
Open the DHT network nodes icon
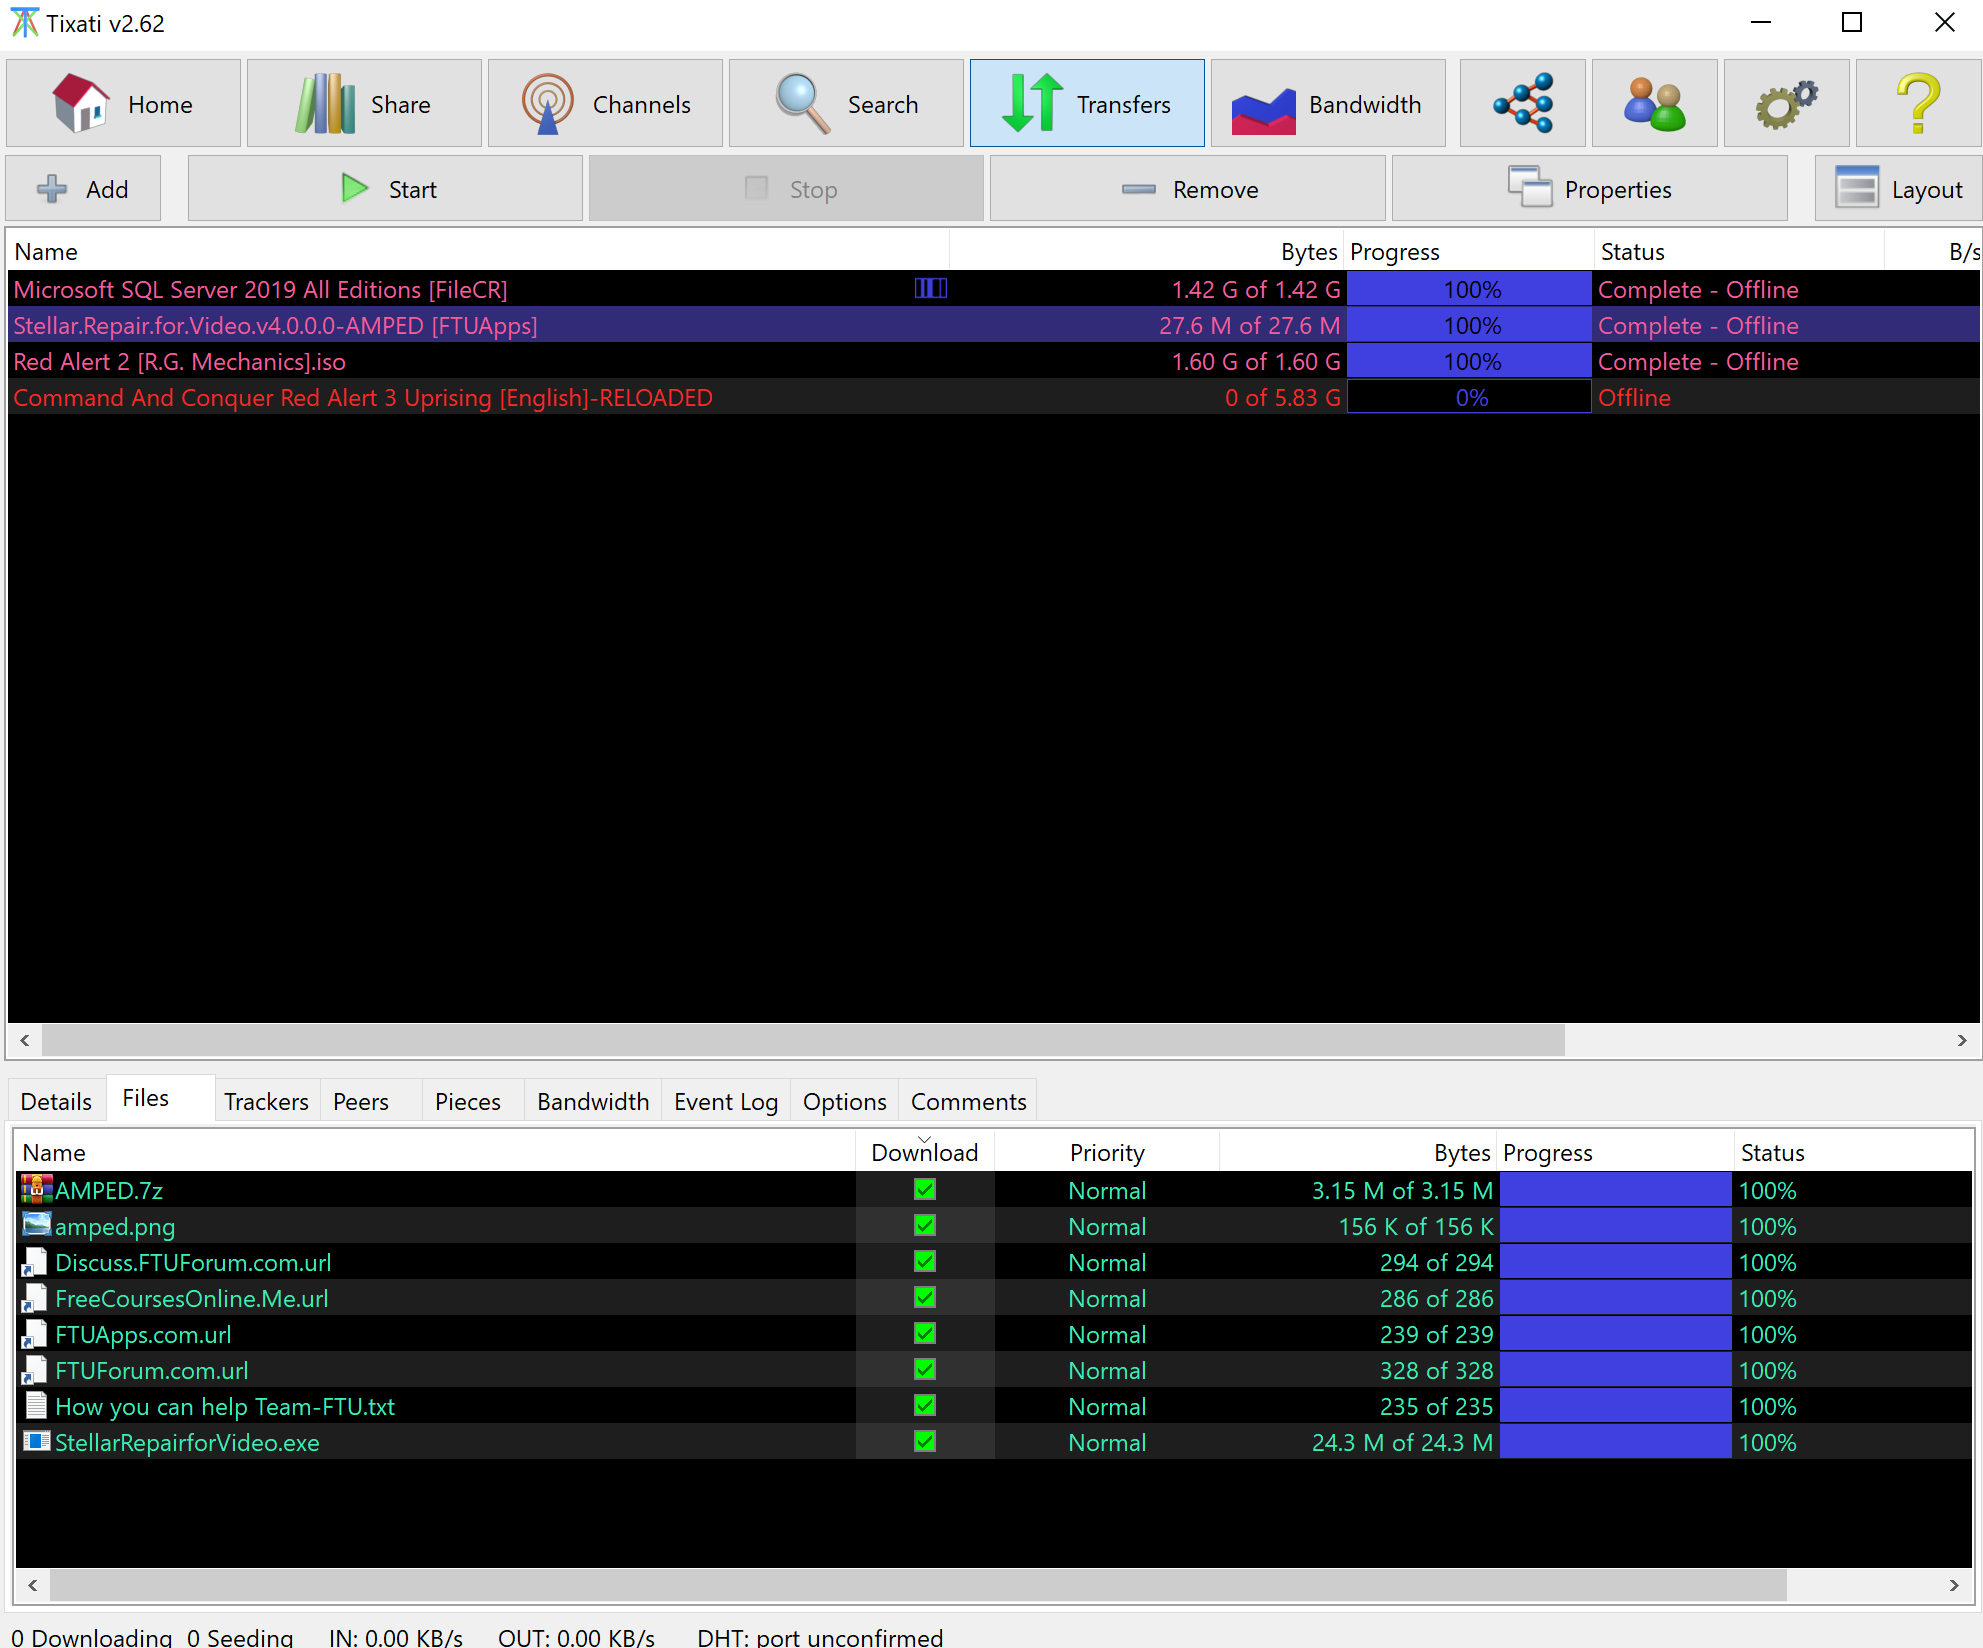tap(1522, 103)
